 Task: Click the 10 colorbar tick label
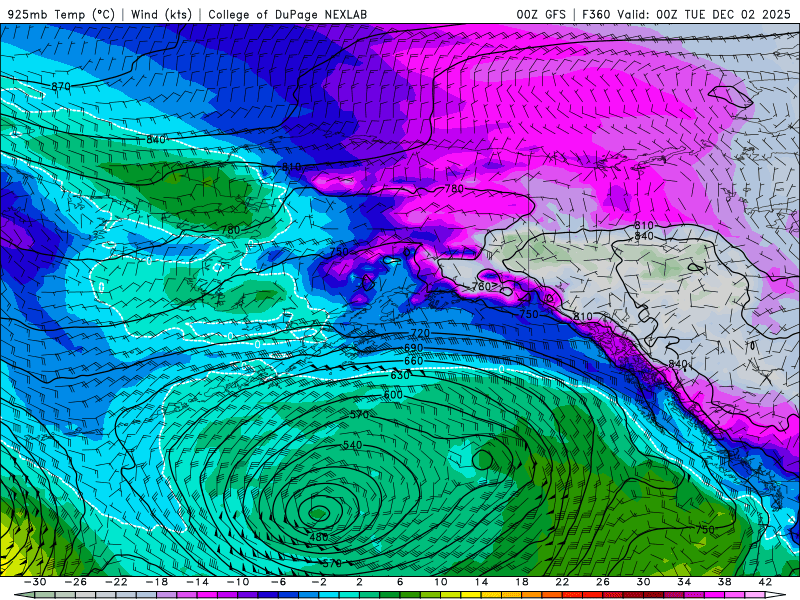pos(441,582)
